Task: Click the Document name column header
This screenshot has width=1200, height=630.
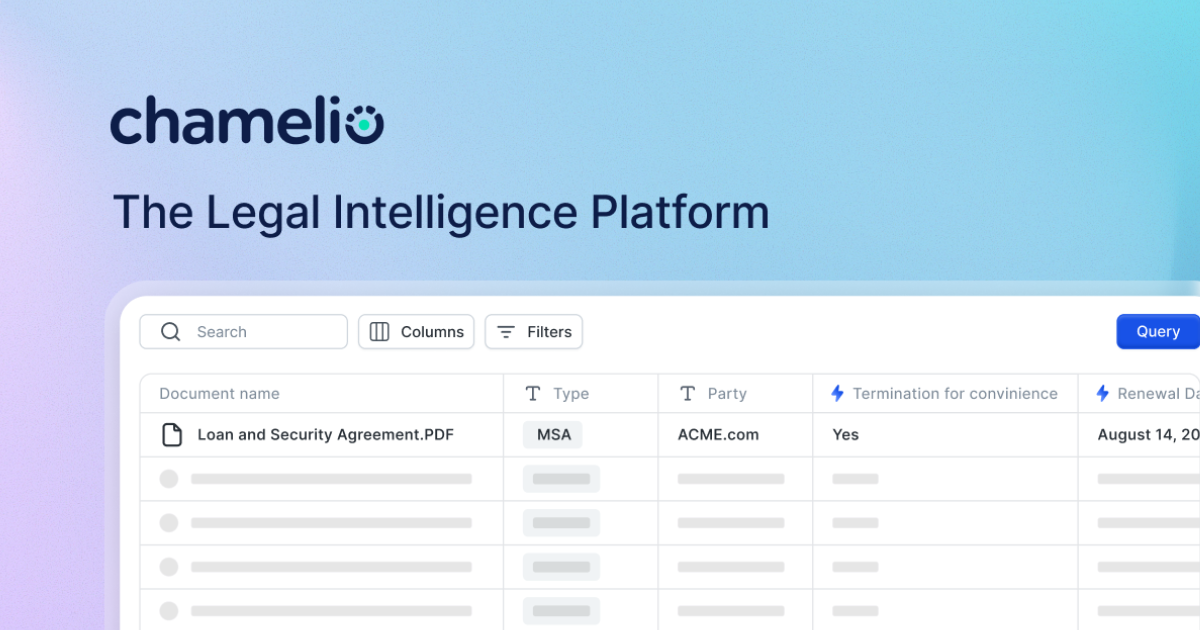Action: pyautogui.click(x=219, y=393)
